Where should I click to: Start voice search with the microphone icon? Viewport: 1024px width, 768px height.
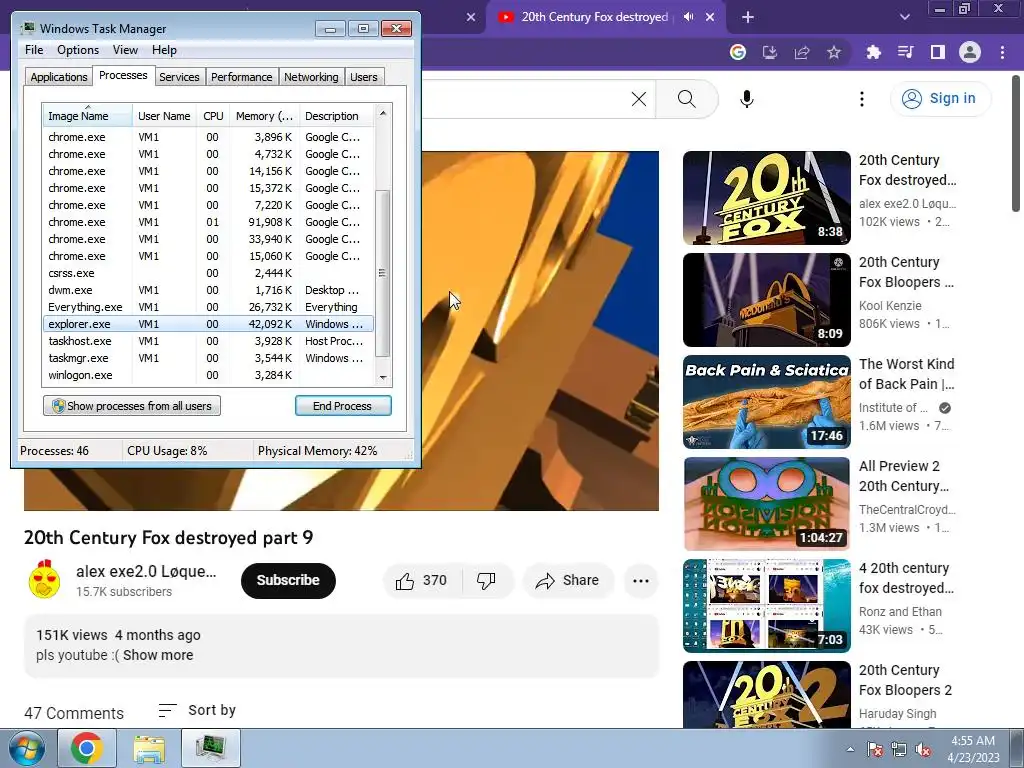point(747,99)
